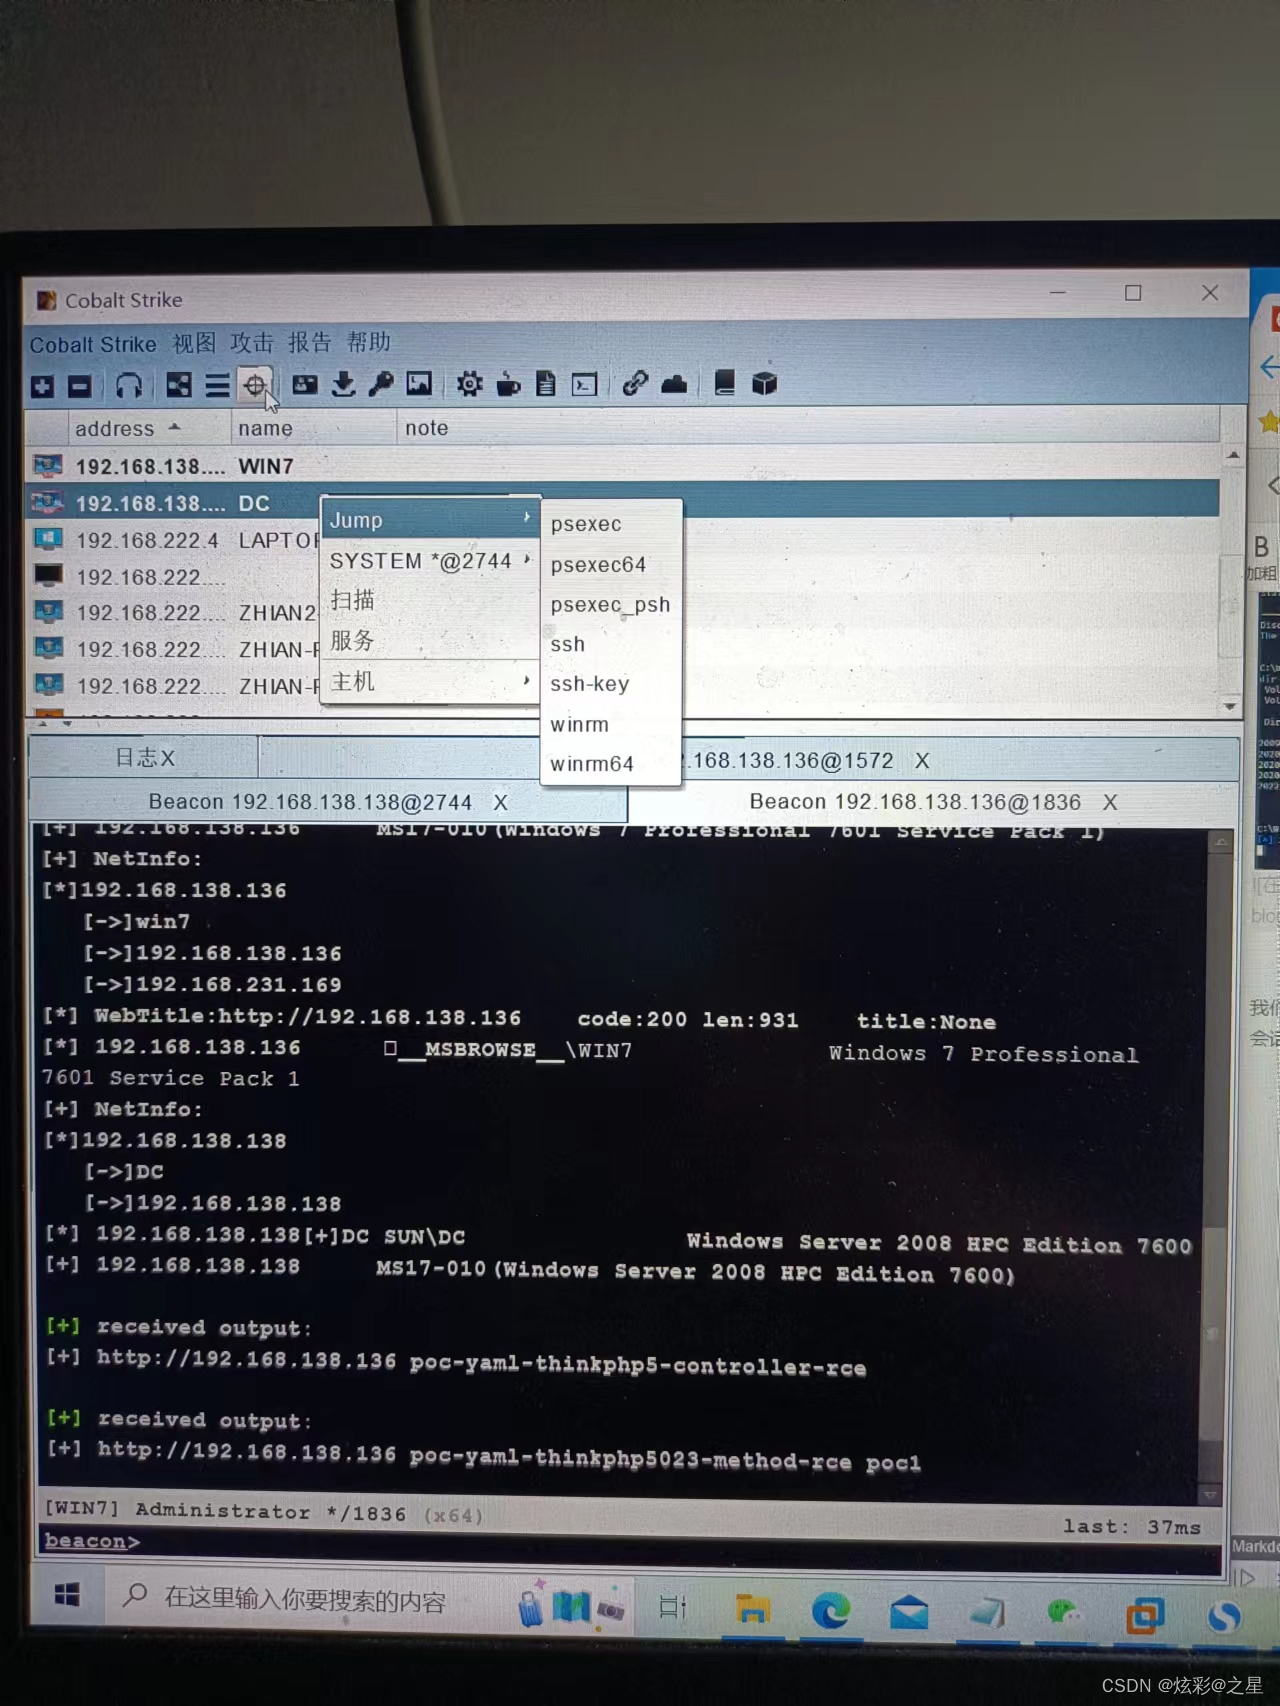Viewport: 1280px width, 1706px height.
Task: Click the book help icon
Action: (x=725, y=383)
